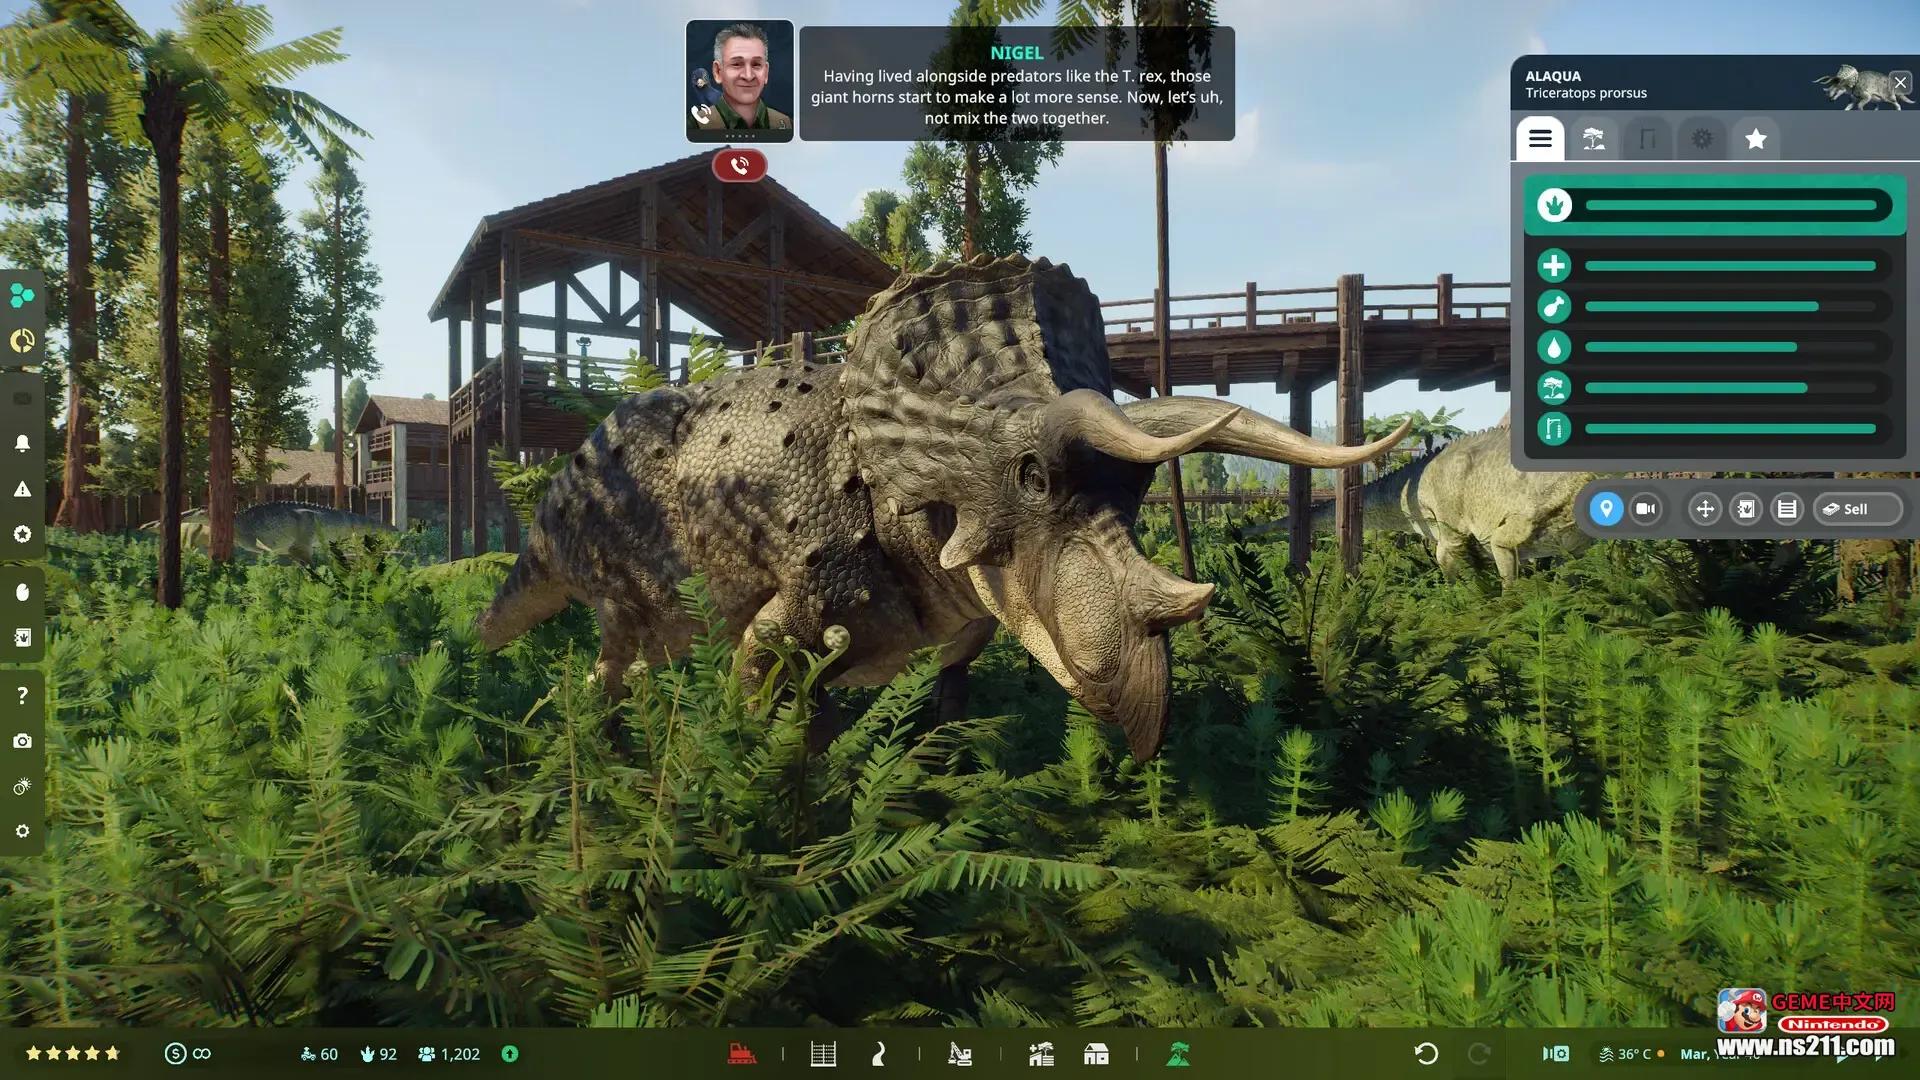Open the star badge icon in left sidebar
The width and height of the screenshot is (1920, 1080).
pyautogui.click(x=22, y=534)
